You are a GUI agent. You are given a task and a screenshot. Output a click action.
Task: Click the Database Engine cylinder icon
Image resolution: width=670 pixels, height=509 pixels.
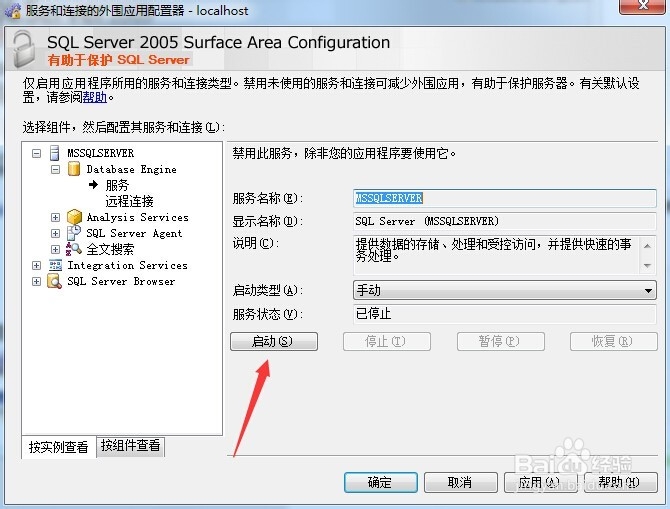coord(74,169)
